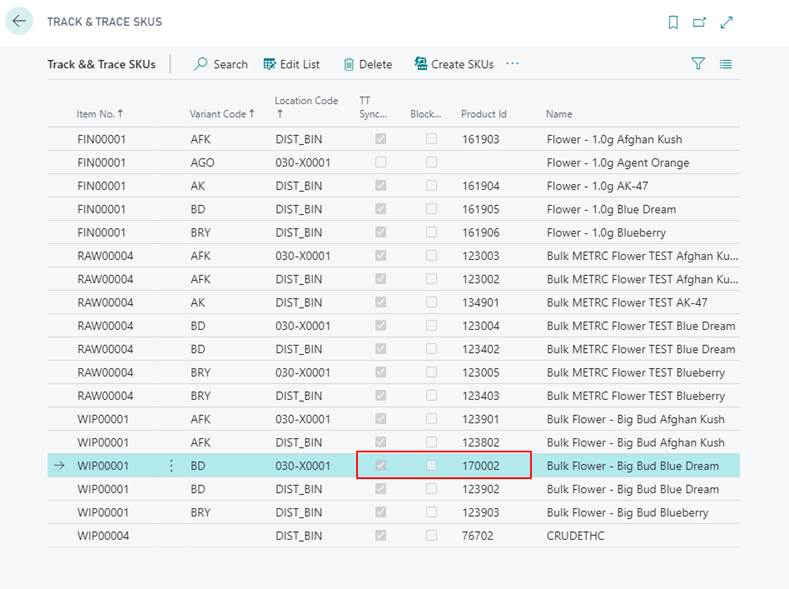Click the back arrow button
The width and height of the screenshot is (789, 589).
pos(19,21)
